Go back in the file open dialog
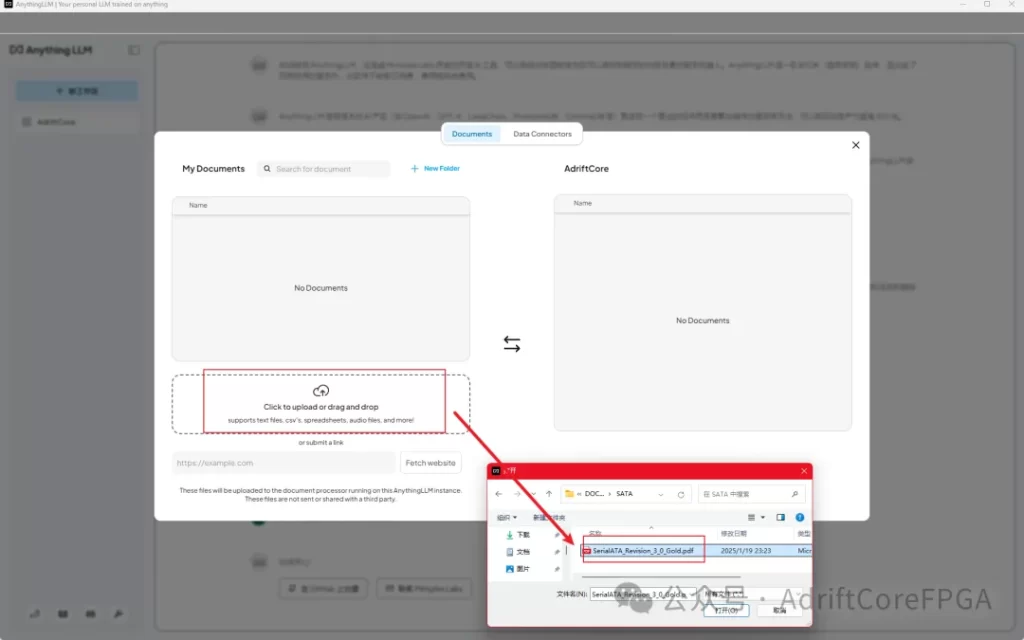1024x640 pixels. (499, 494)
